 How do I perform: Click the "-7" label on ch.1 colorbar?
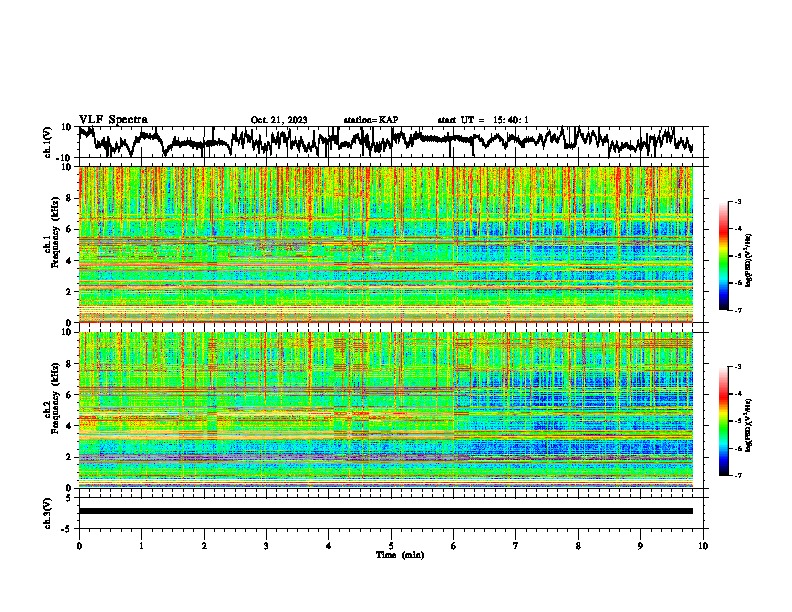(737, 310)
